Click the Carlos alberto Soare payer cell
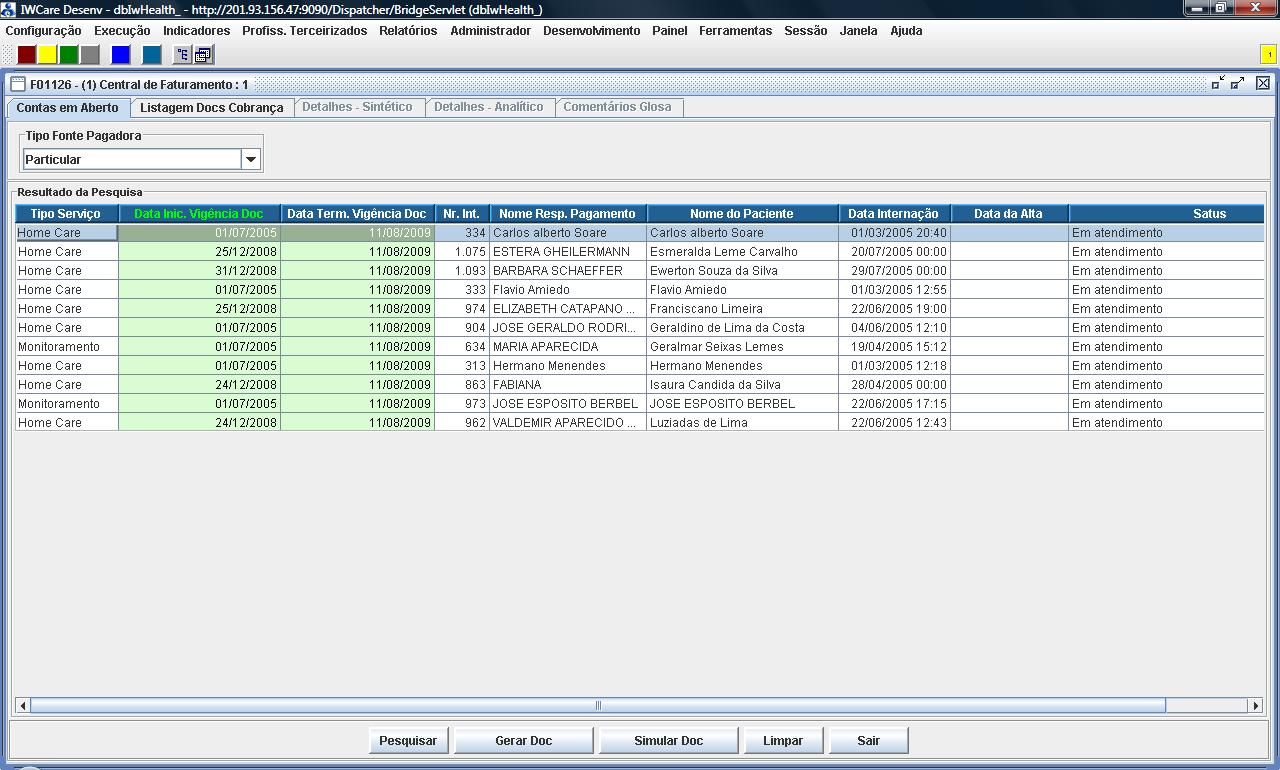This screenshot has height=770, width=1280. pos(568,233)
